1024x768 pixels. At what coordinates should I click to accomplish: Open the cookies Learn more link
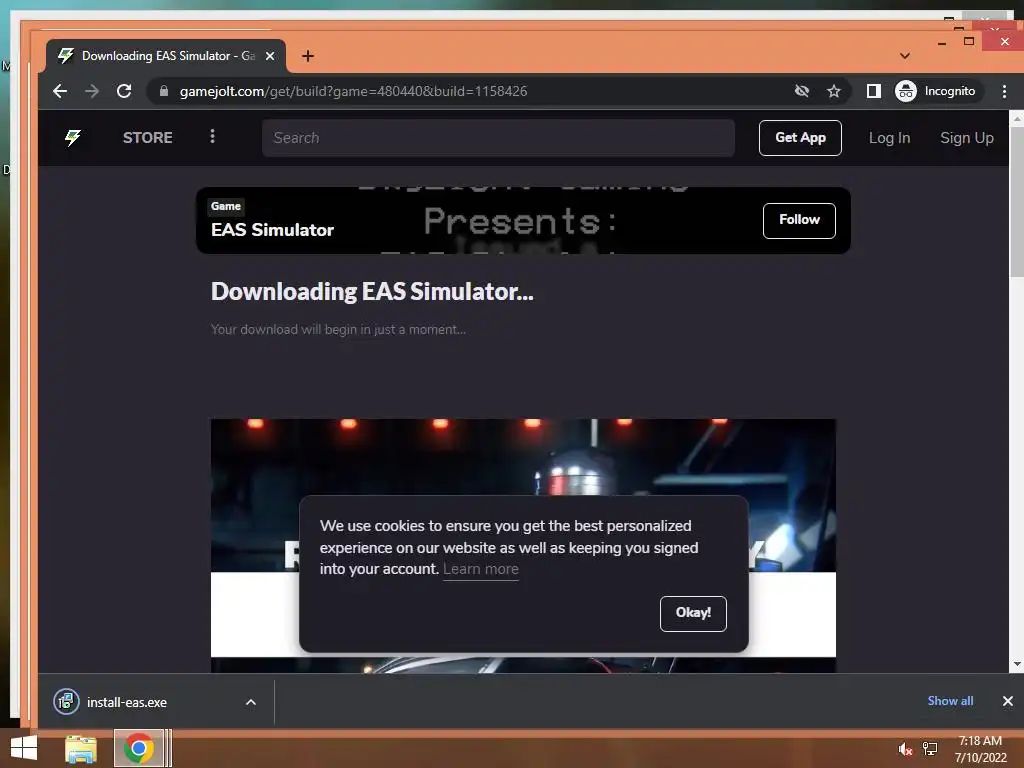tap(481, 569)
